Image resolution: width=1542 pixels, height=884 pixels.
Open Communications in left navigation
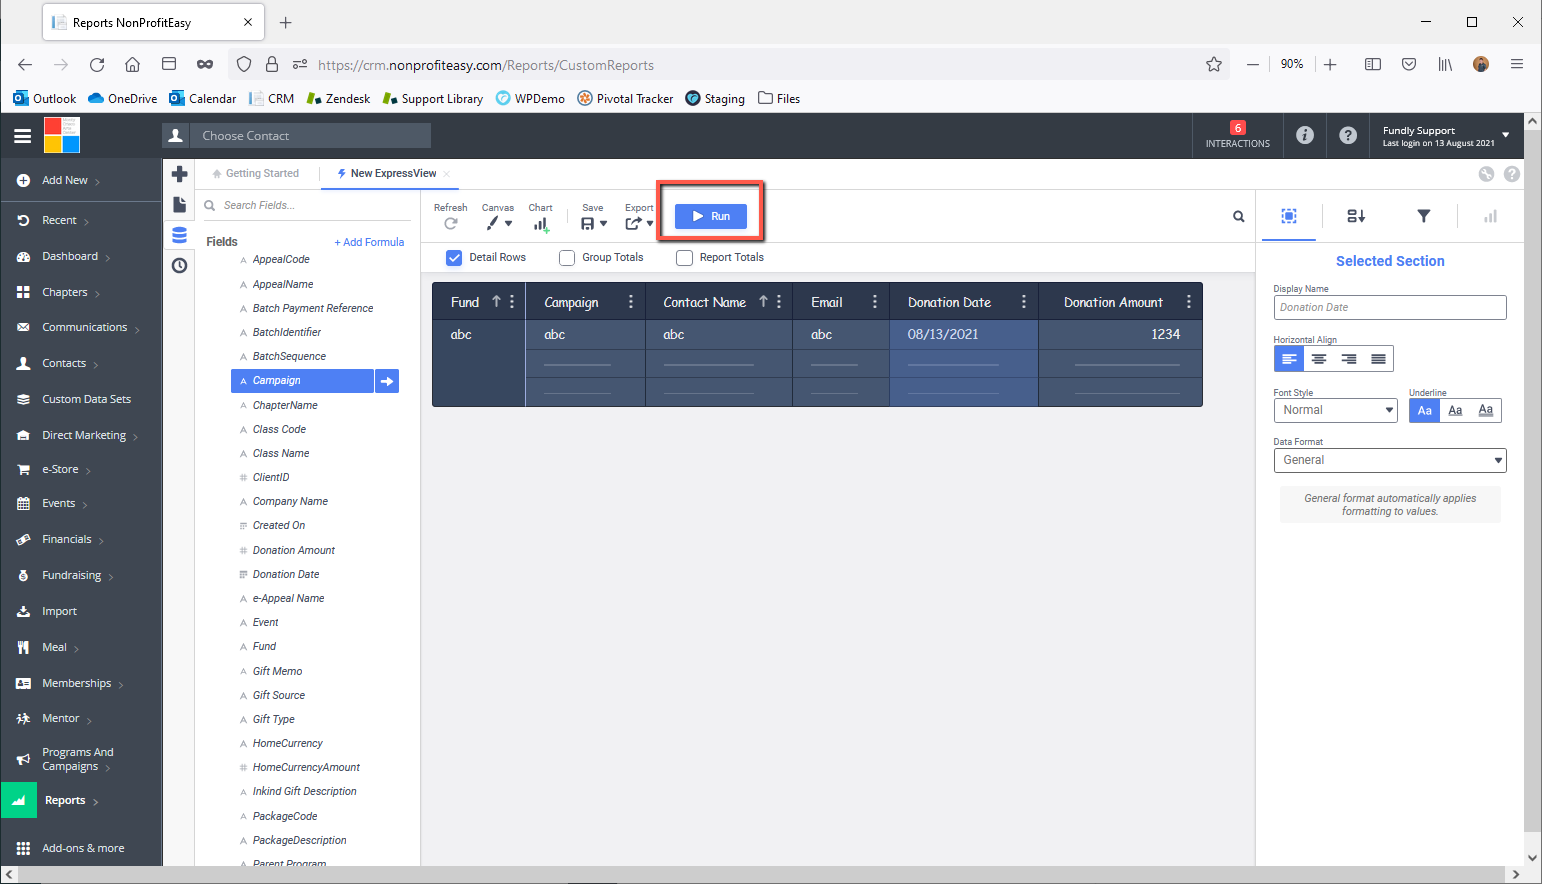pos(84,327)
